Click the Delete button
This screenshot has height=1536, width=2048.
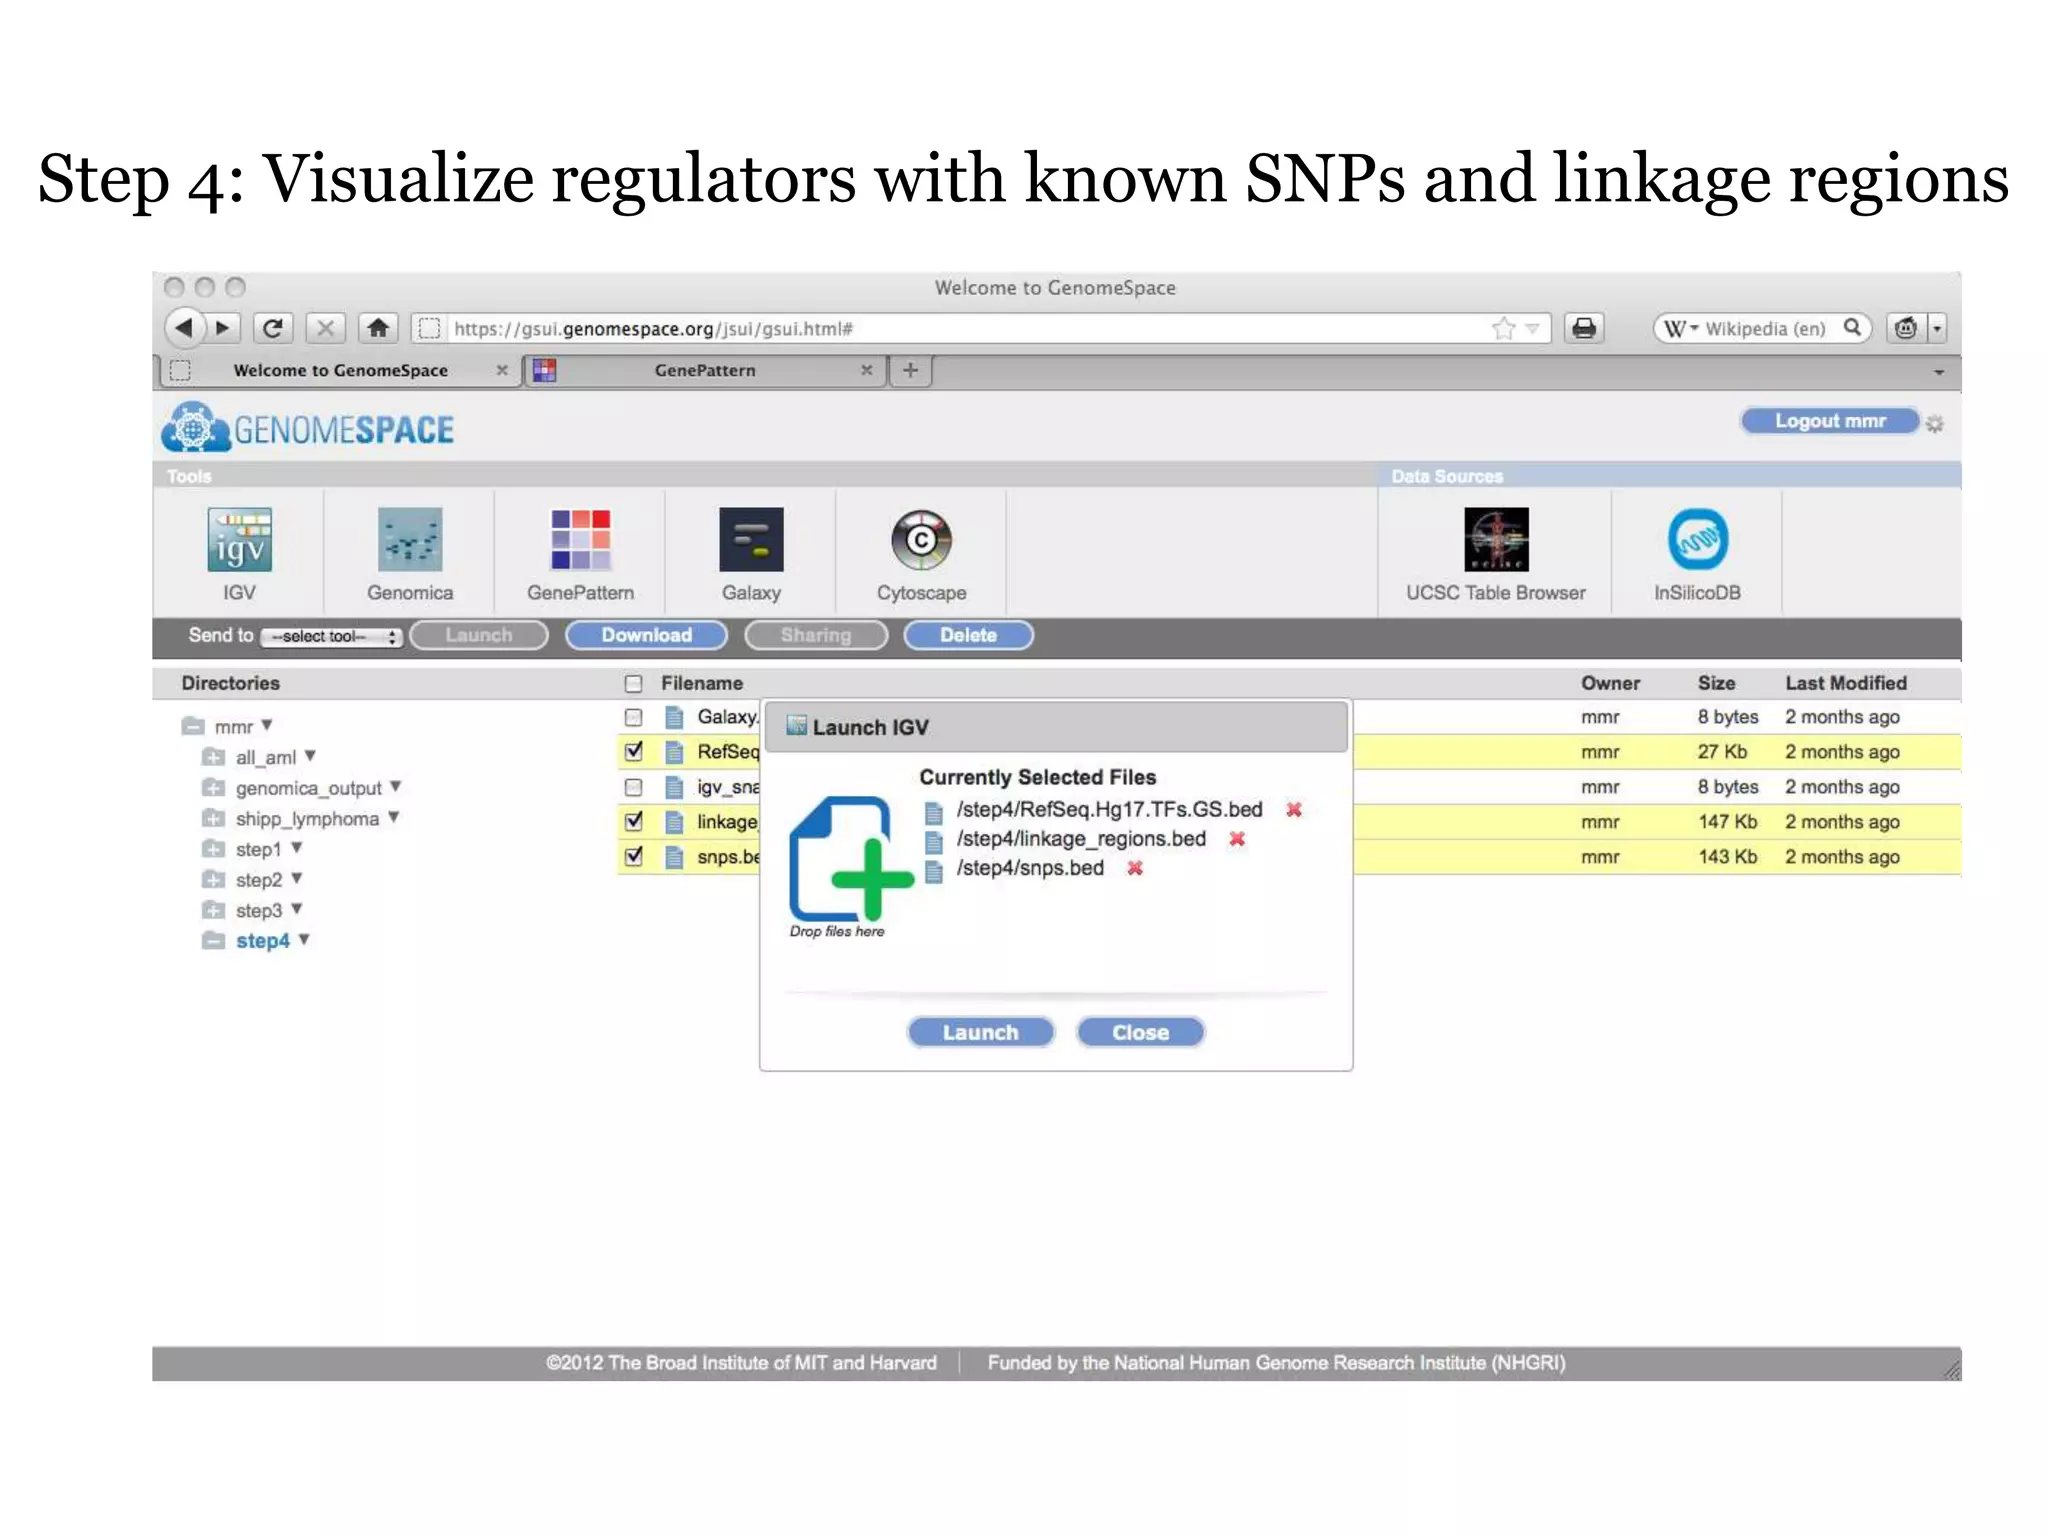pyautogui.click(x=968, y=635)
